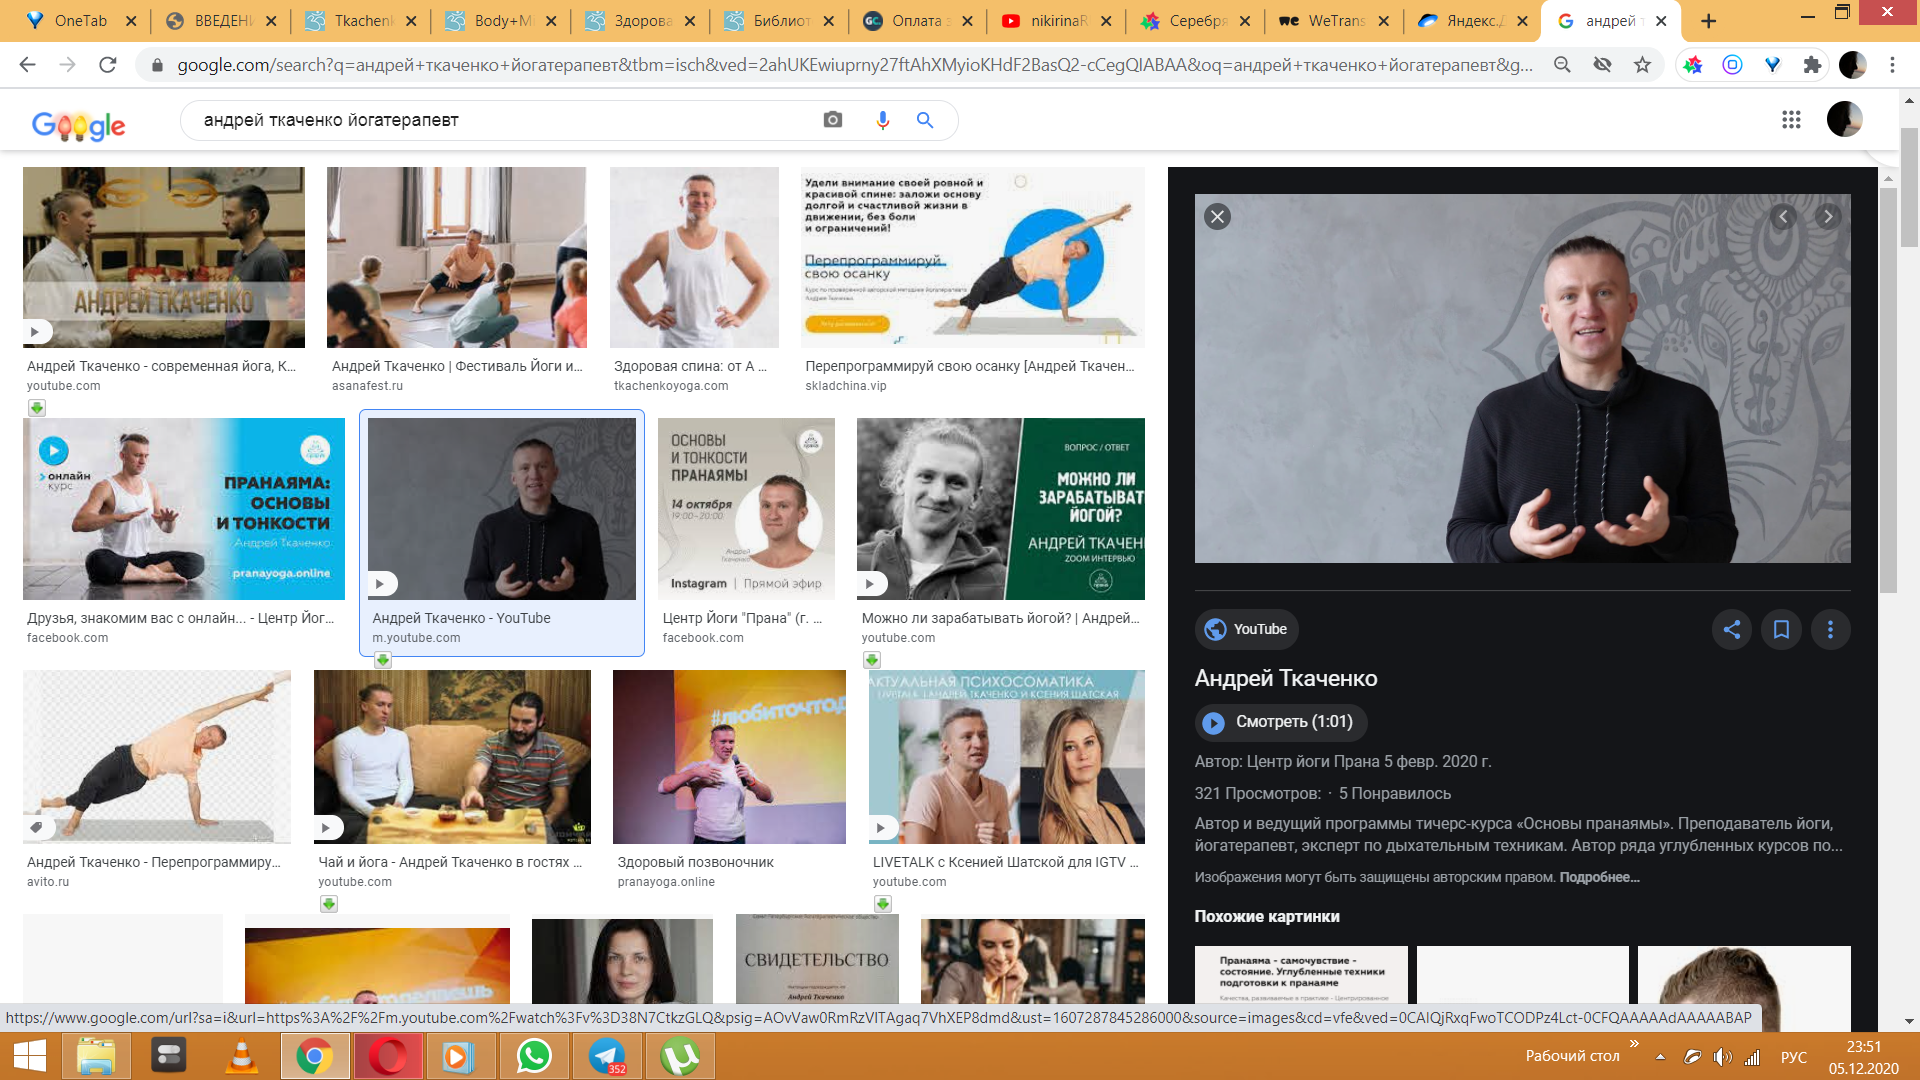
Task: Click into the Google search field
Action: point(500,120)
